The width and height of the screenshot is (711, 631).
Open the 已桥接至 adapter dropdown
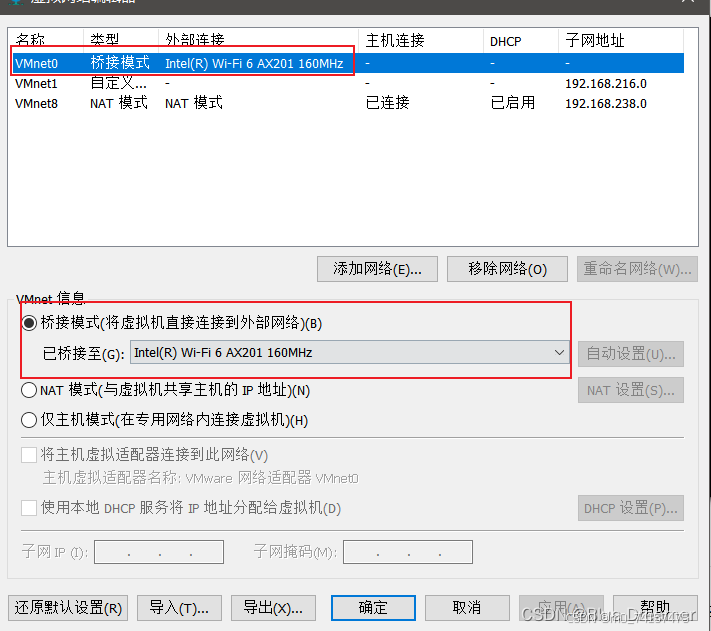click(350, 352)
